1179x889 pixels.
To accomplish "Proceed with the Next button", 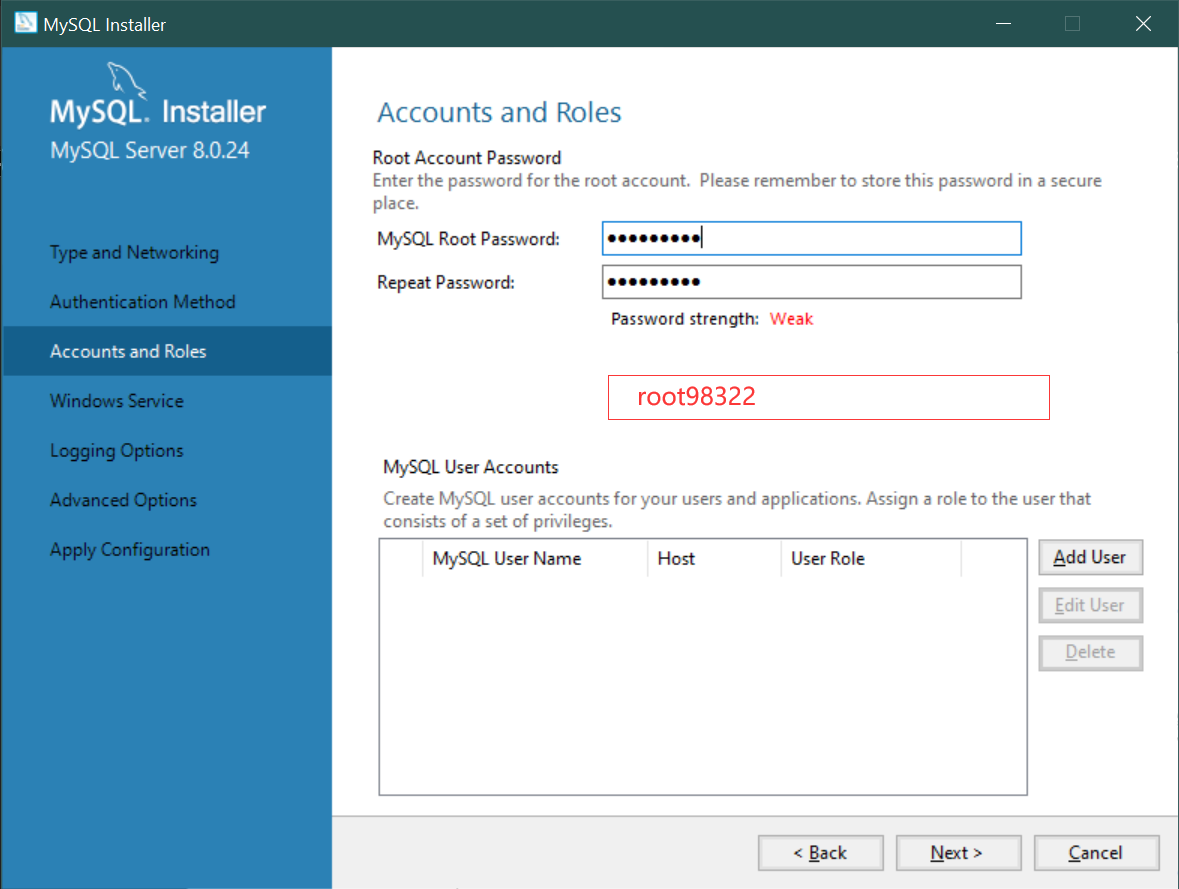I will [958, 853].
